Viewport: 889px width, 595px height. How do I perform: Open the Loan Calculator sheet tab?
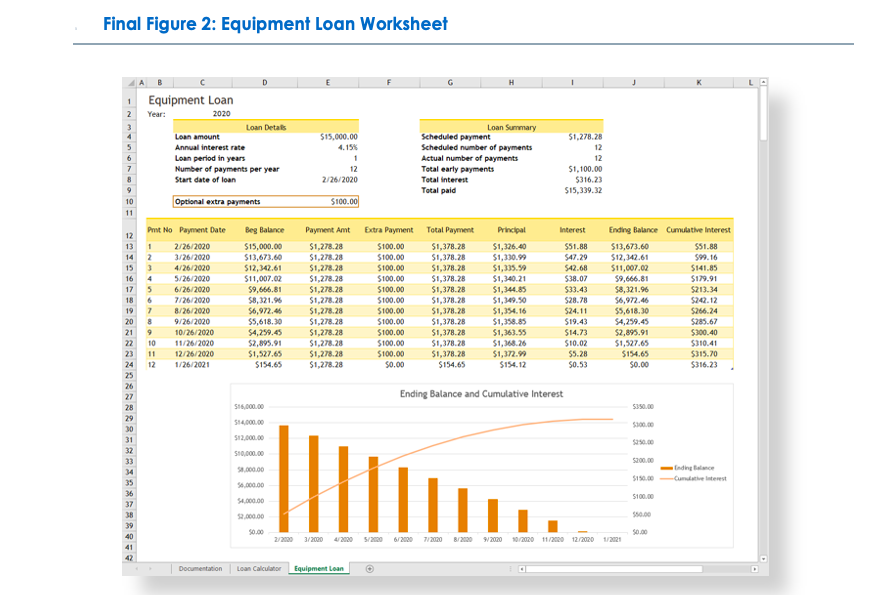(x=259, y=568)
